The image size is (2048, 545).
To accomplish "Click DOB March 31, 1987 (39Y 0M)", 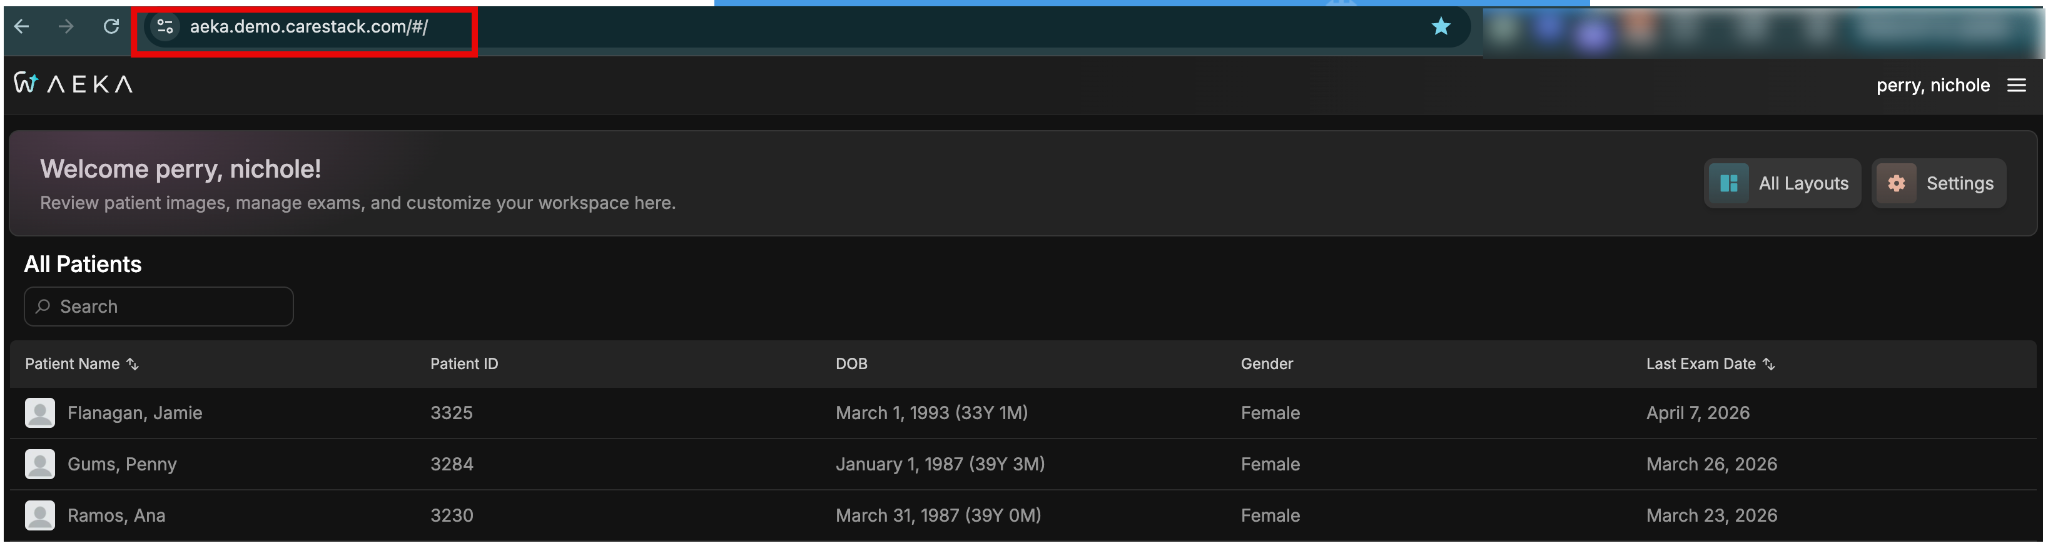I will pos(938,515).
